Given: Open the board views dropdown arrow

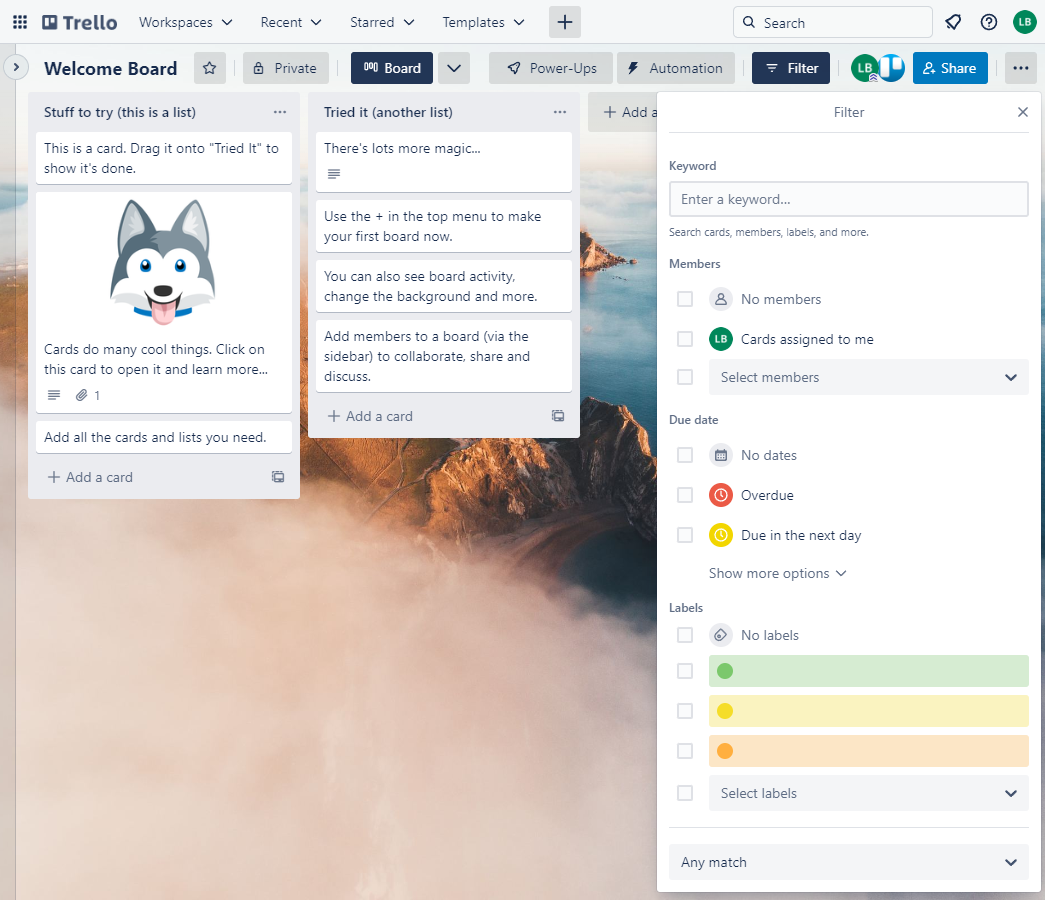Looking at the screenshot, I should click(x=454, y=68).
